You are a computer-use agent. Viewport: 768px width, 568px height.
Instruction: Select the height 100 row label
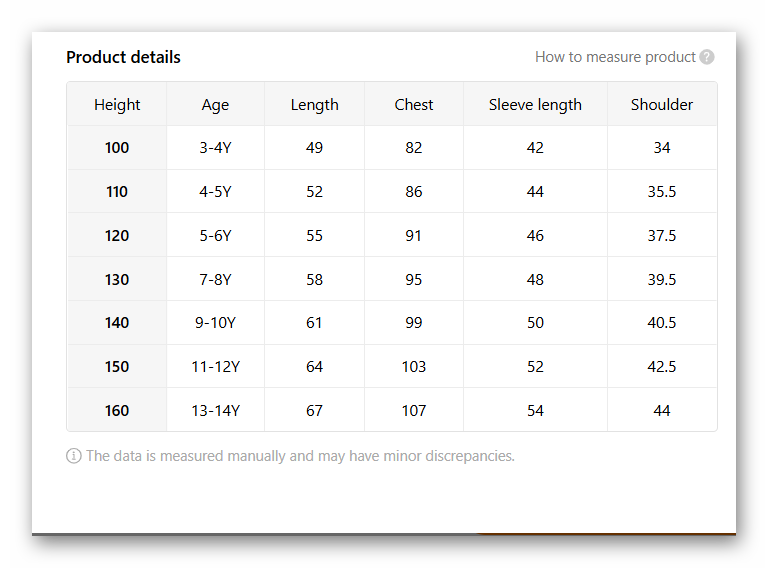tap(117, 148)
